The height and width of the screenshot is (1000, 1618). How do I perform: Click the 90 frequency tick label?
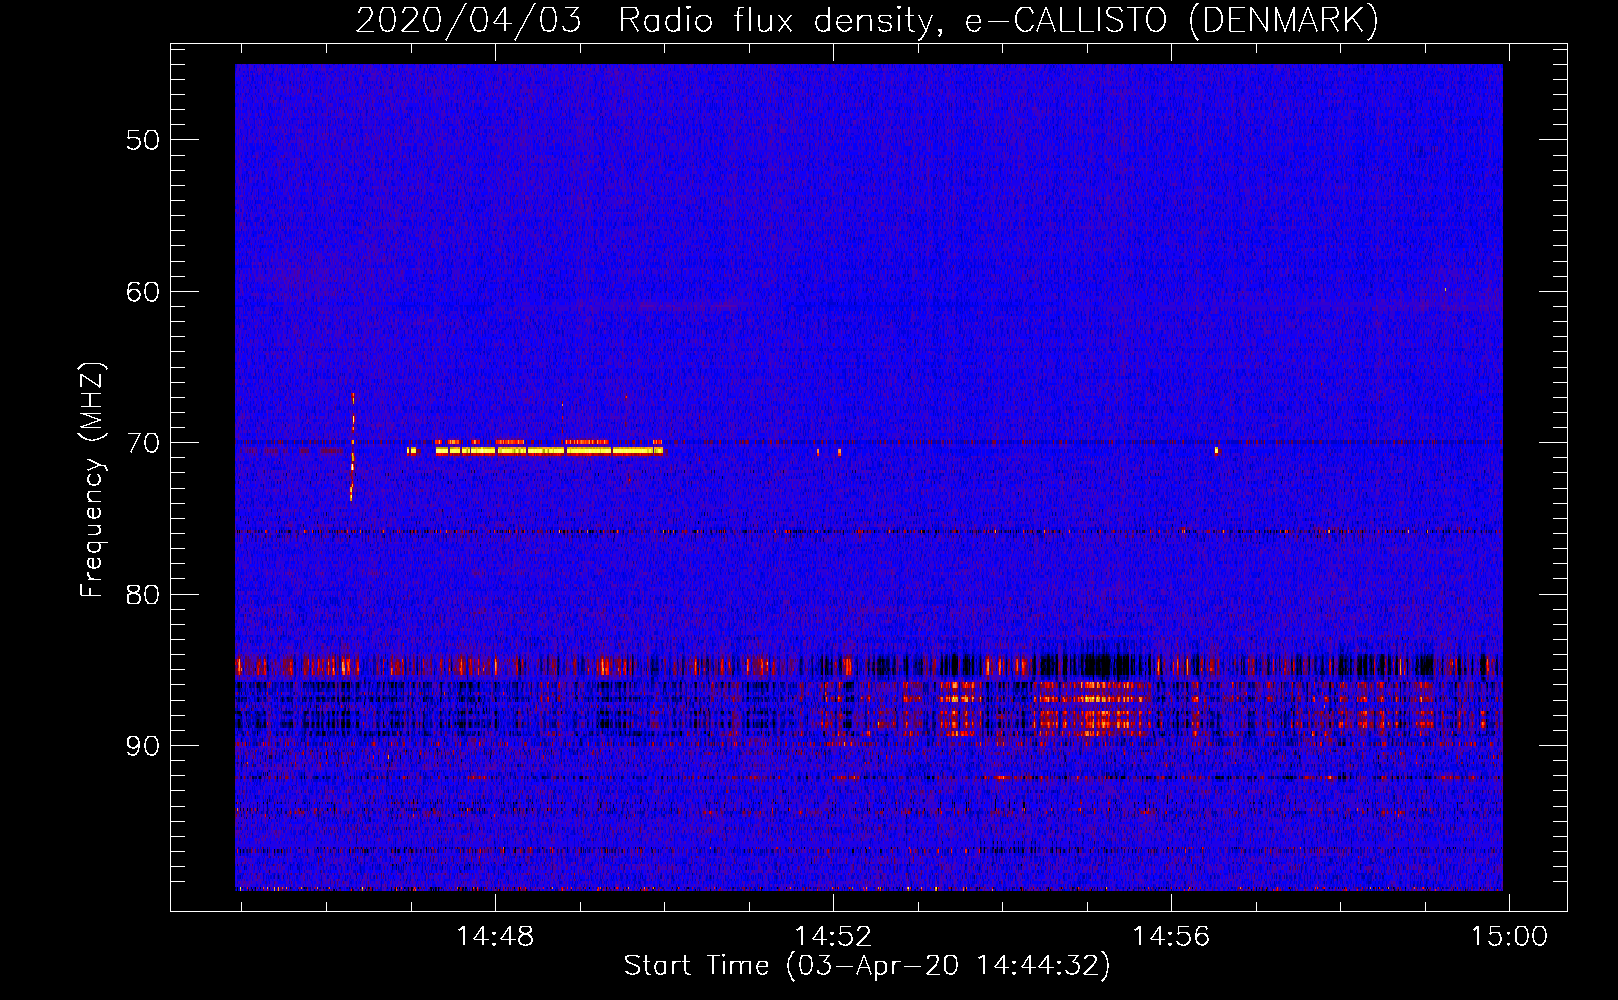click(143, 746)
